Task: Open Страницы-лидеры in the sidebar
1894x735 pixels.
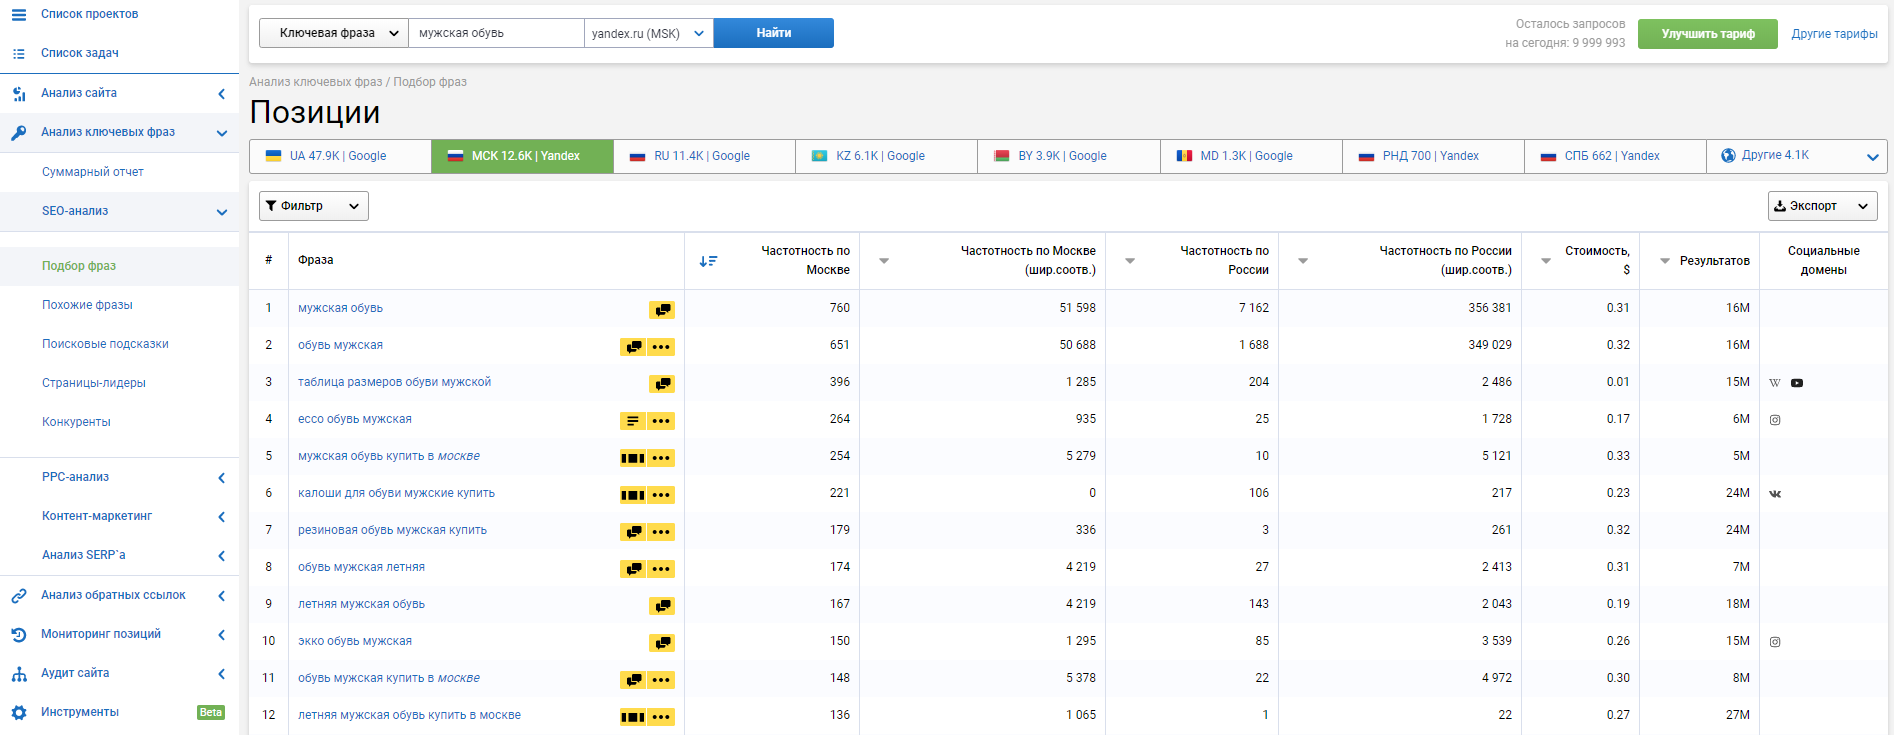Action: pyautogui.click(x=94, y=383)
